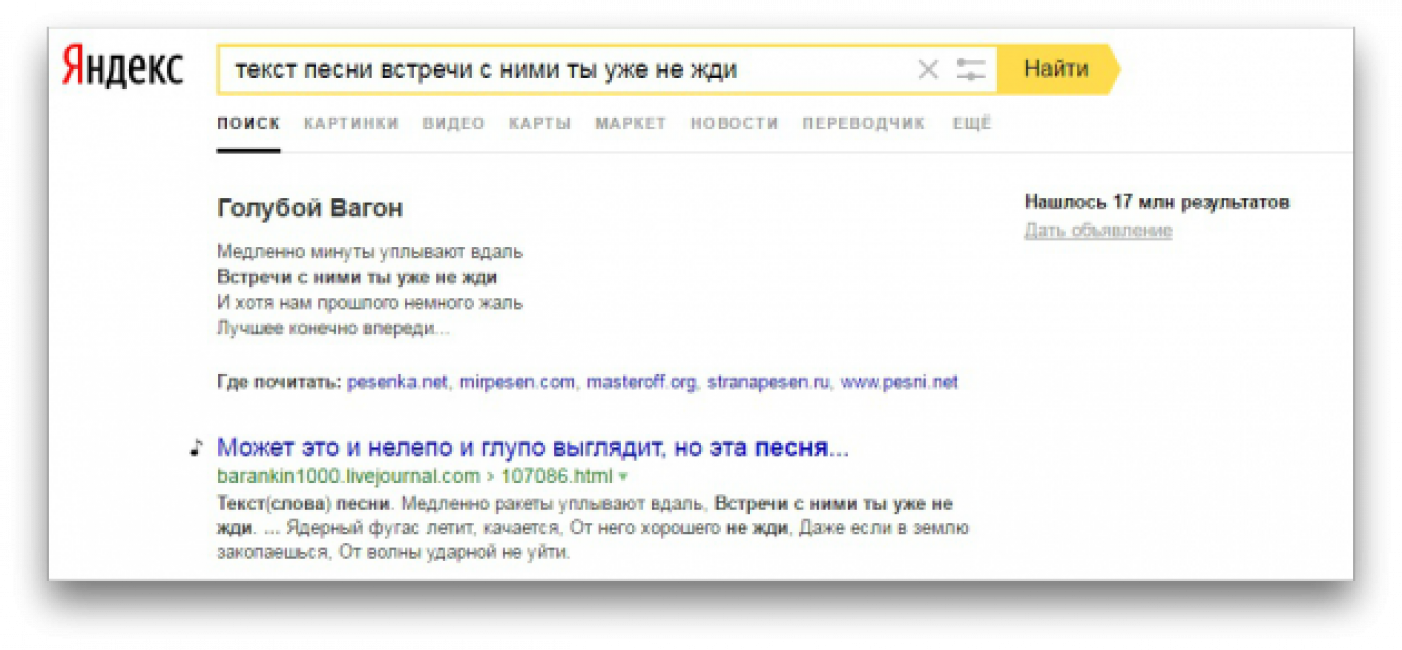Go to Карты tab
Screen dimensions: 1402x650
pyautogui.click(x=539, y=124)
